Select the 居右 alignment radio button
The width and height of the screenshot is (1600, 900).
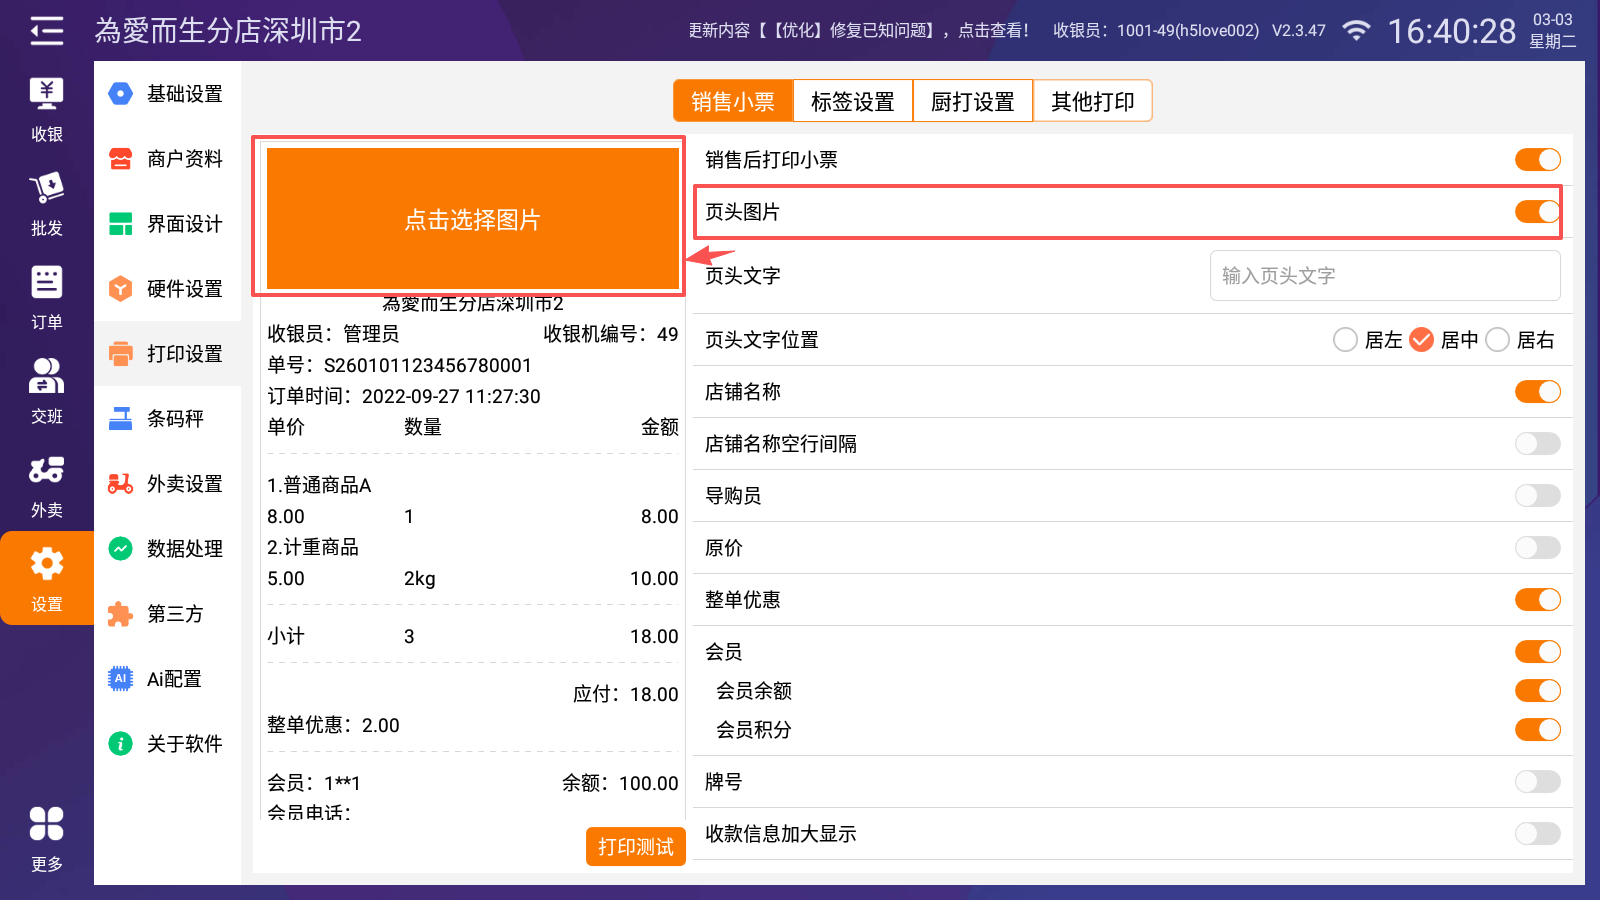tap(1498, 340)
